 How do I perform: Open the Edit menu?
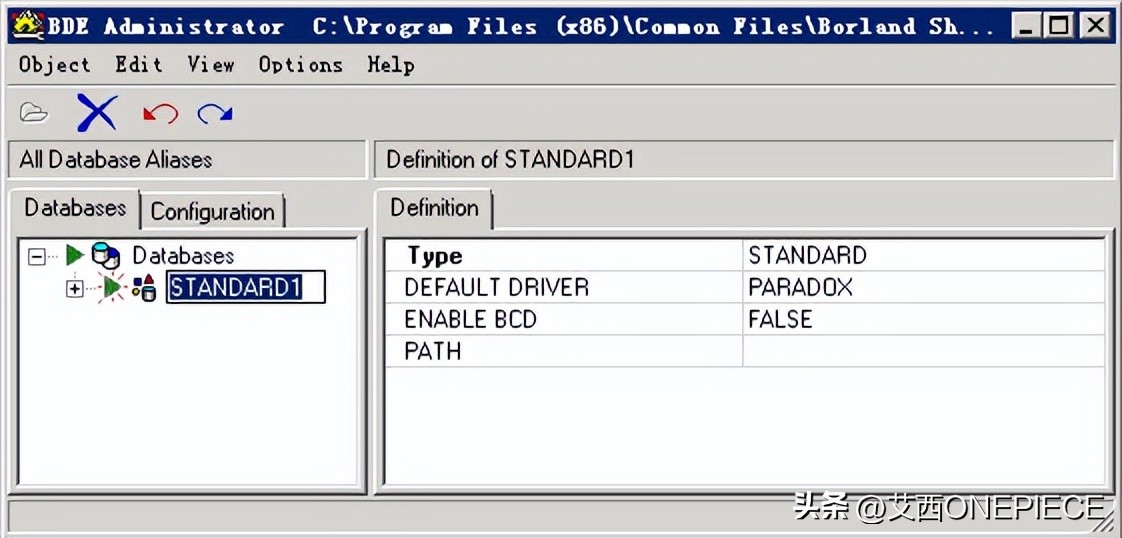coord(138,65)
